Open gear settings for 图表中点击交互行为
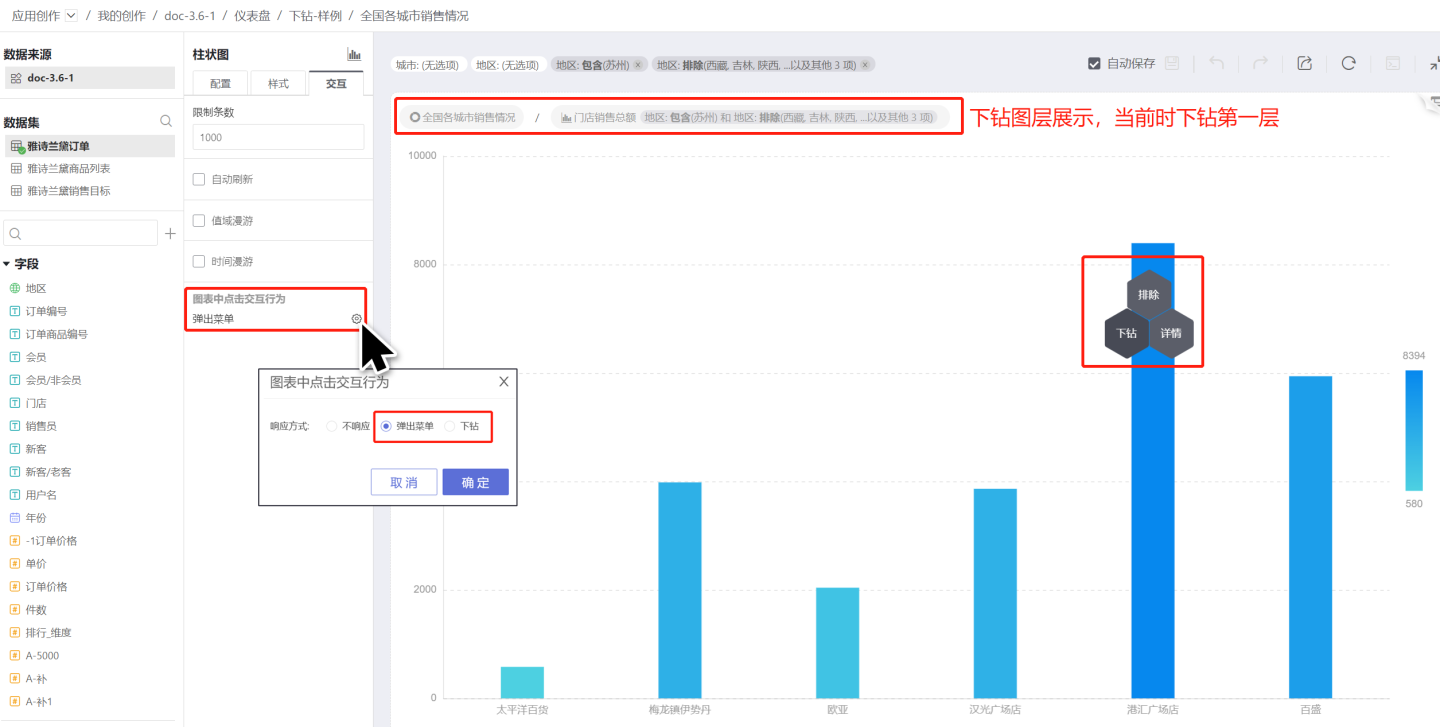 [x=356, y=319]
